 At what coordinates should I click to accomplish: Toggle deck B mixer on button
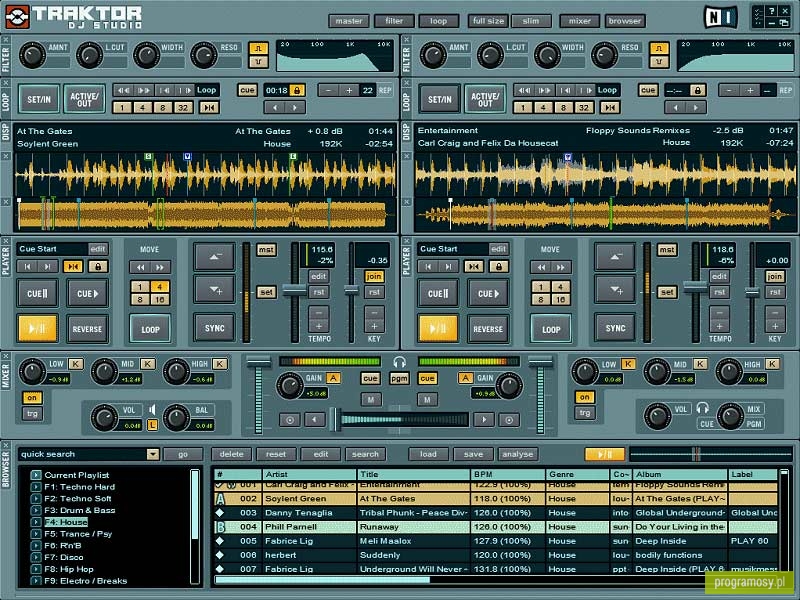(585, 397)
